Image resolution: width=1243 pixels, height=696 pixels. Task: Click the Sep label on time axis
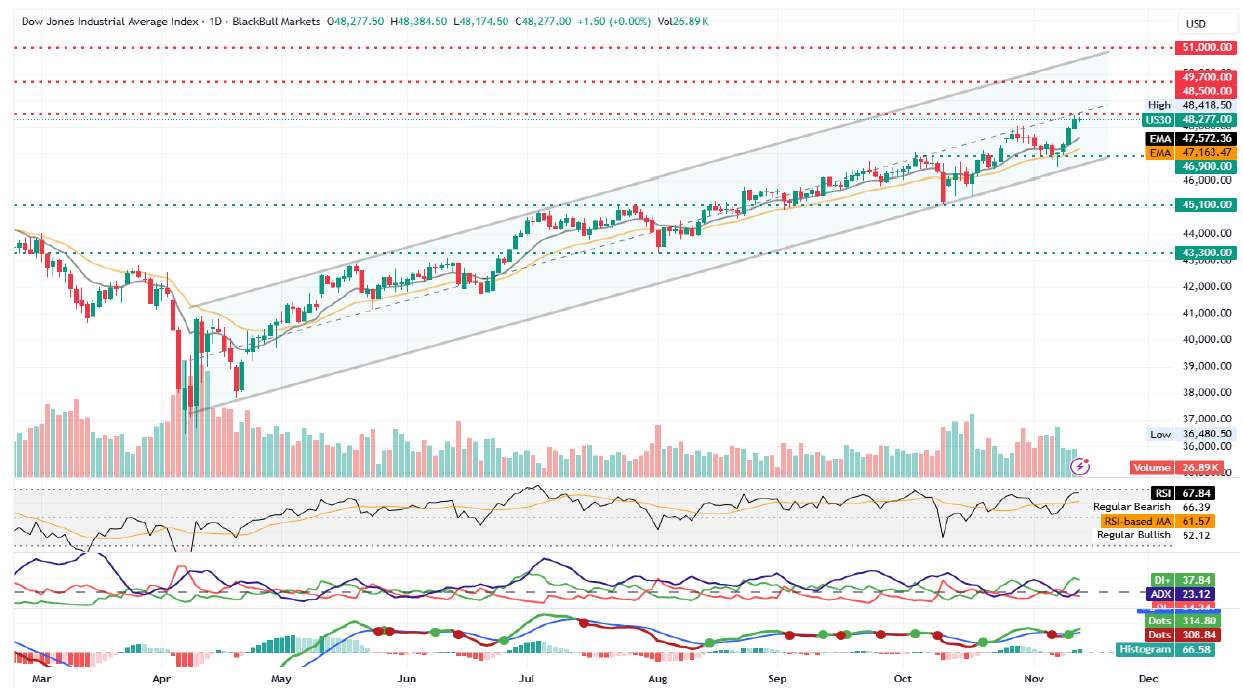[x=779, y=679]
